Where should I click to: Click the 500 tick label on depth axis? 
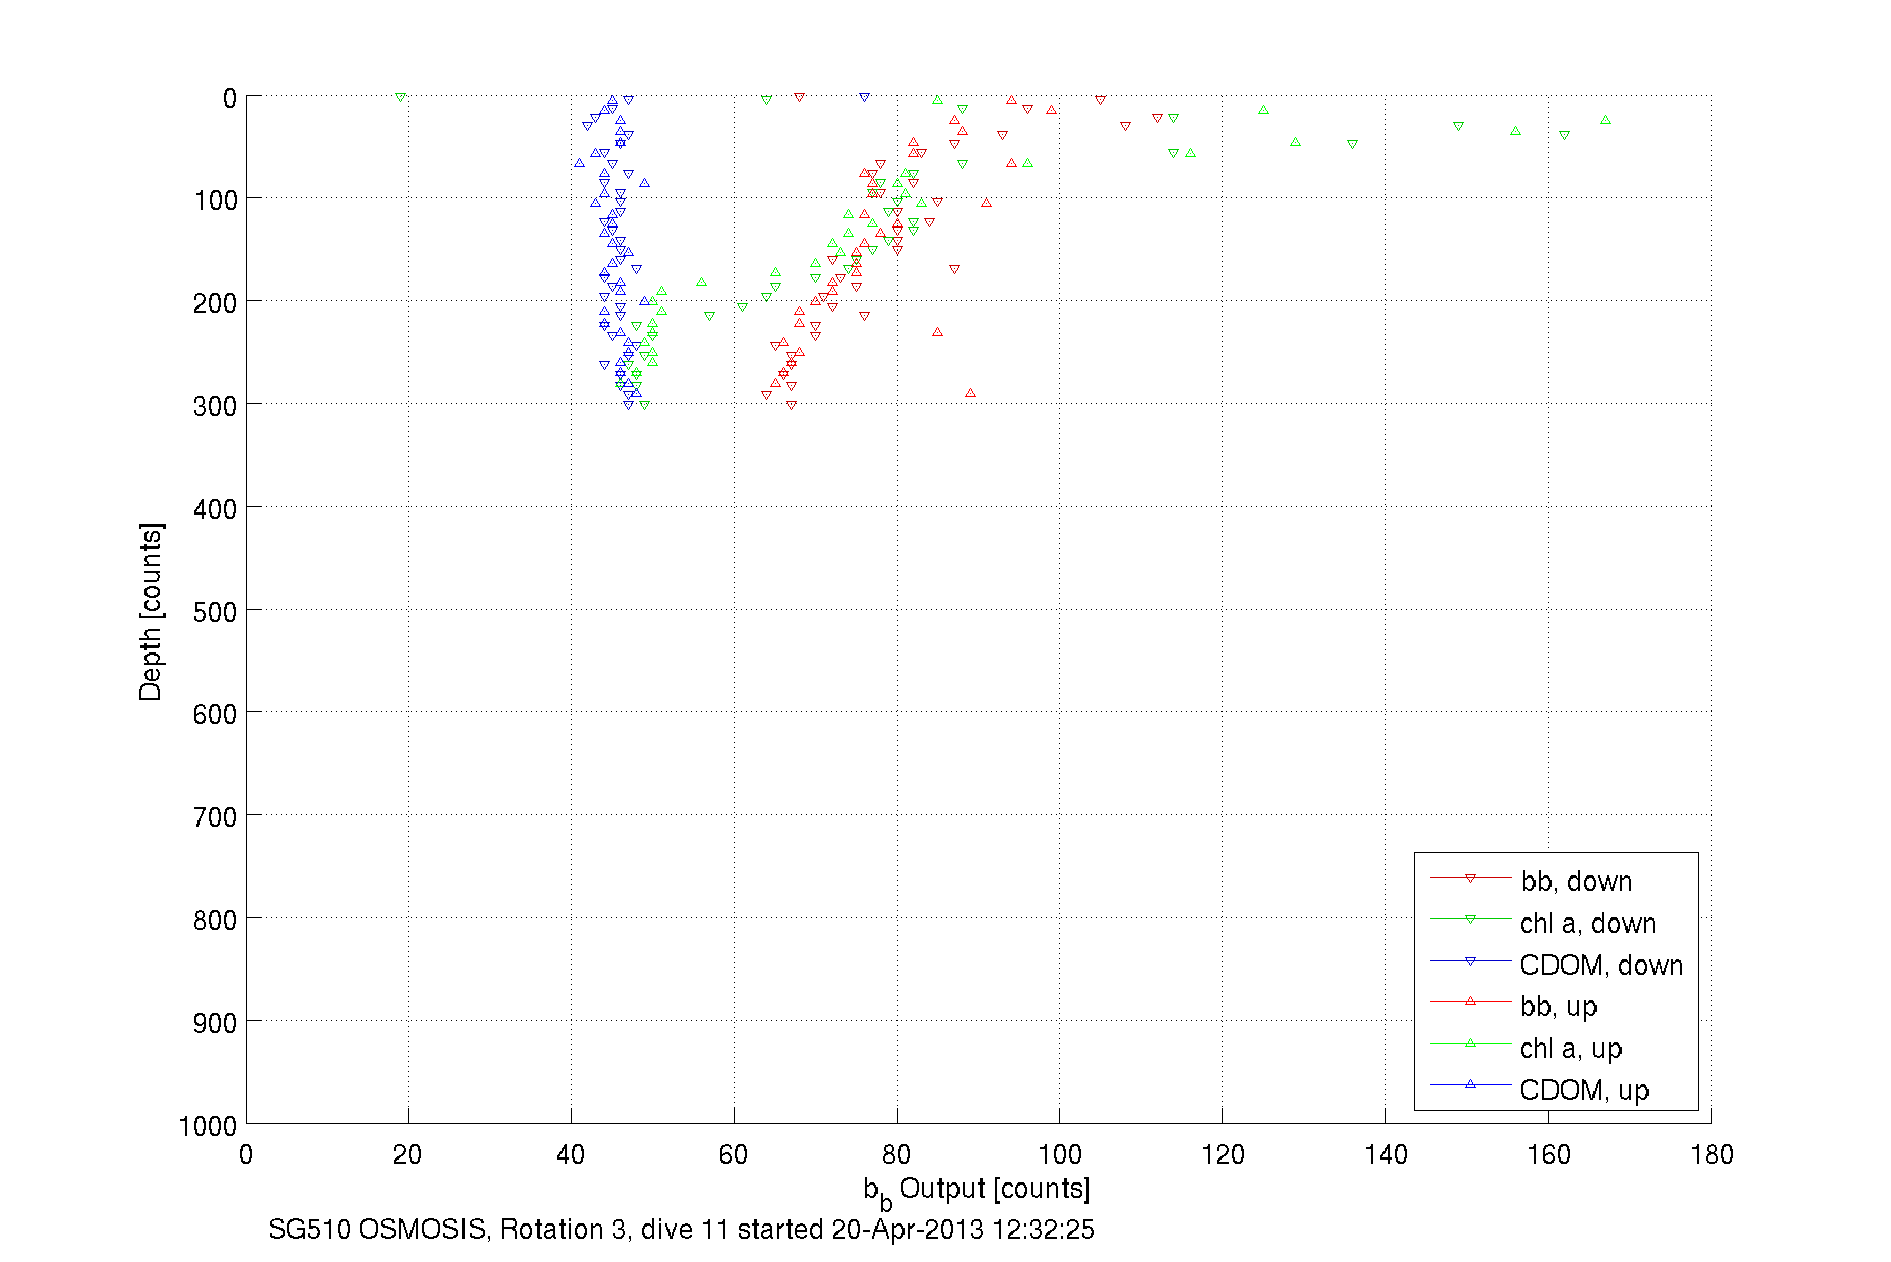(x=215, y=612)
